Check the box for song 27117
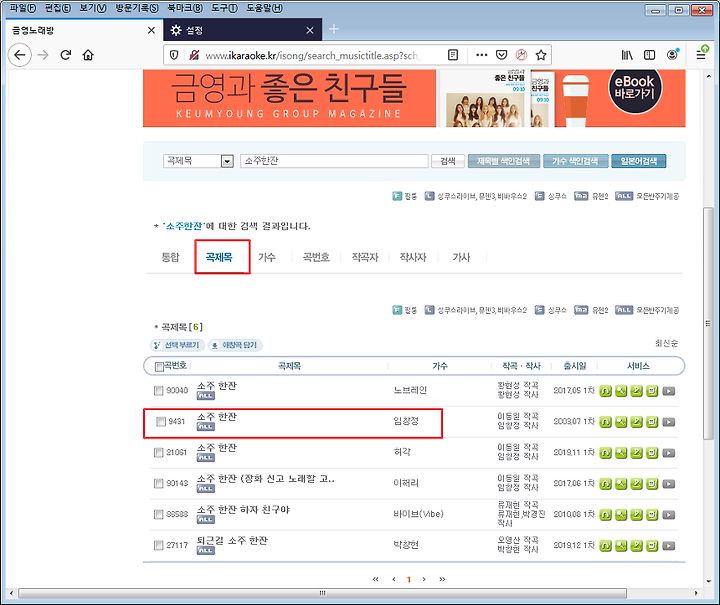This screenshot has height=605, width=720. point(159,545)
